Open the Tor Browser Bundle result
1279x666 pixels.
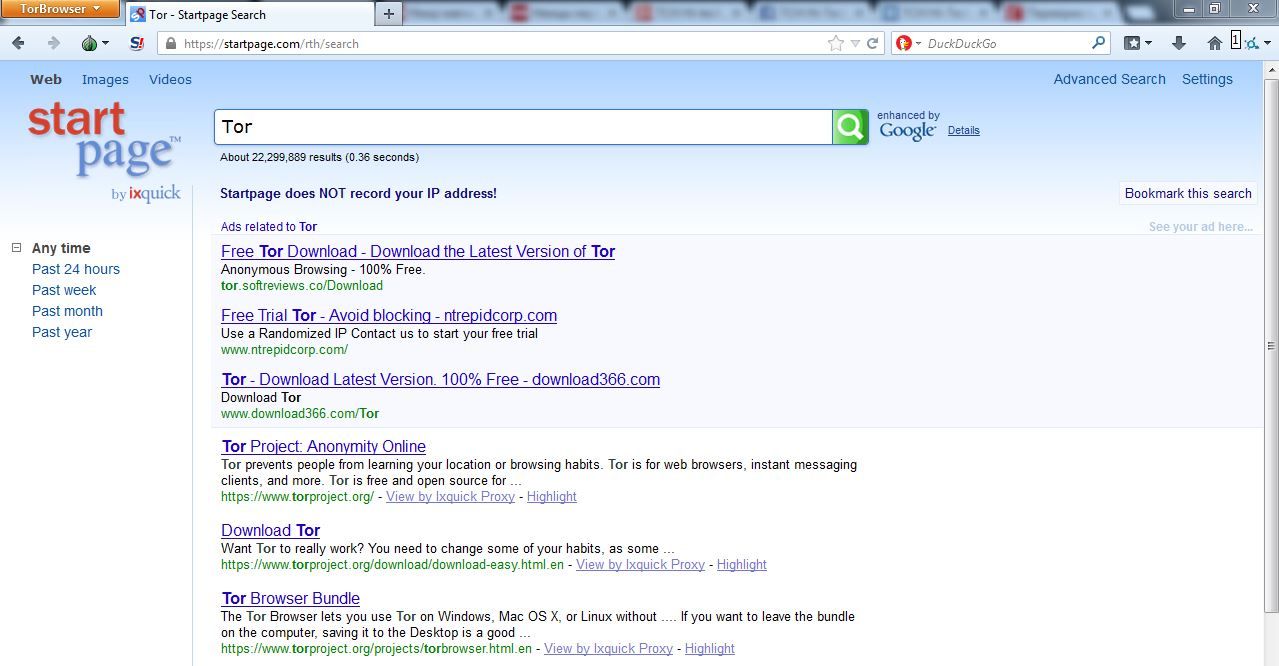291,598
